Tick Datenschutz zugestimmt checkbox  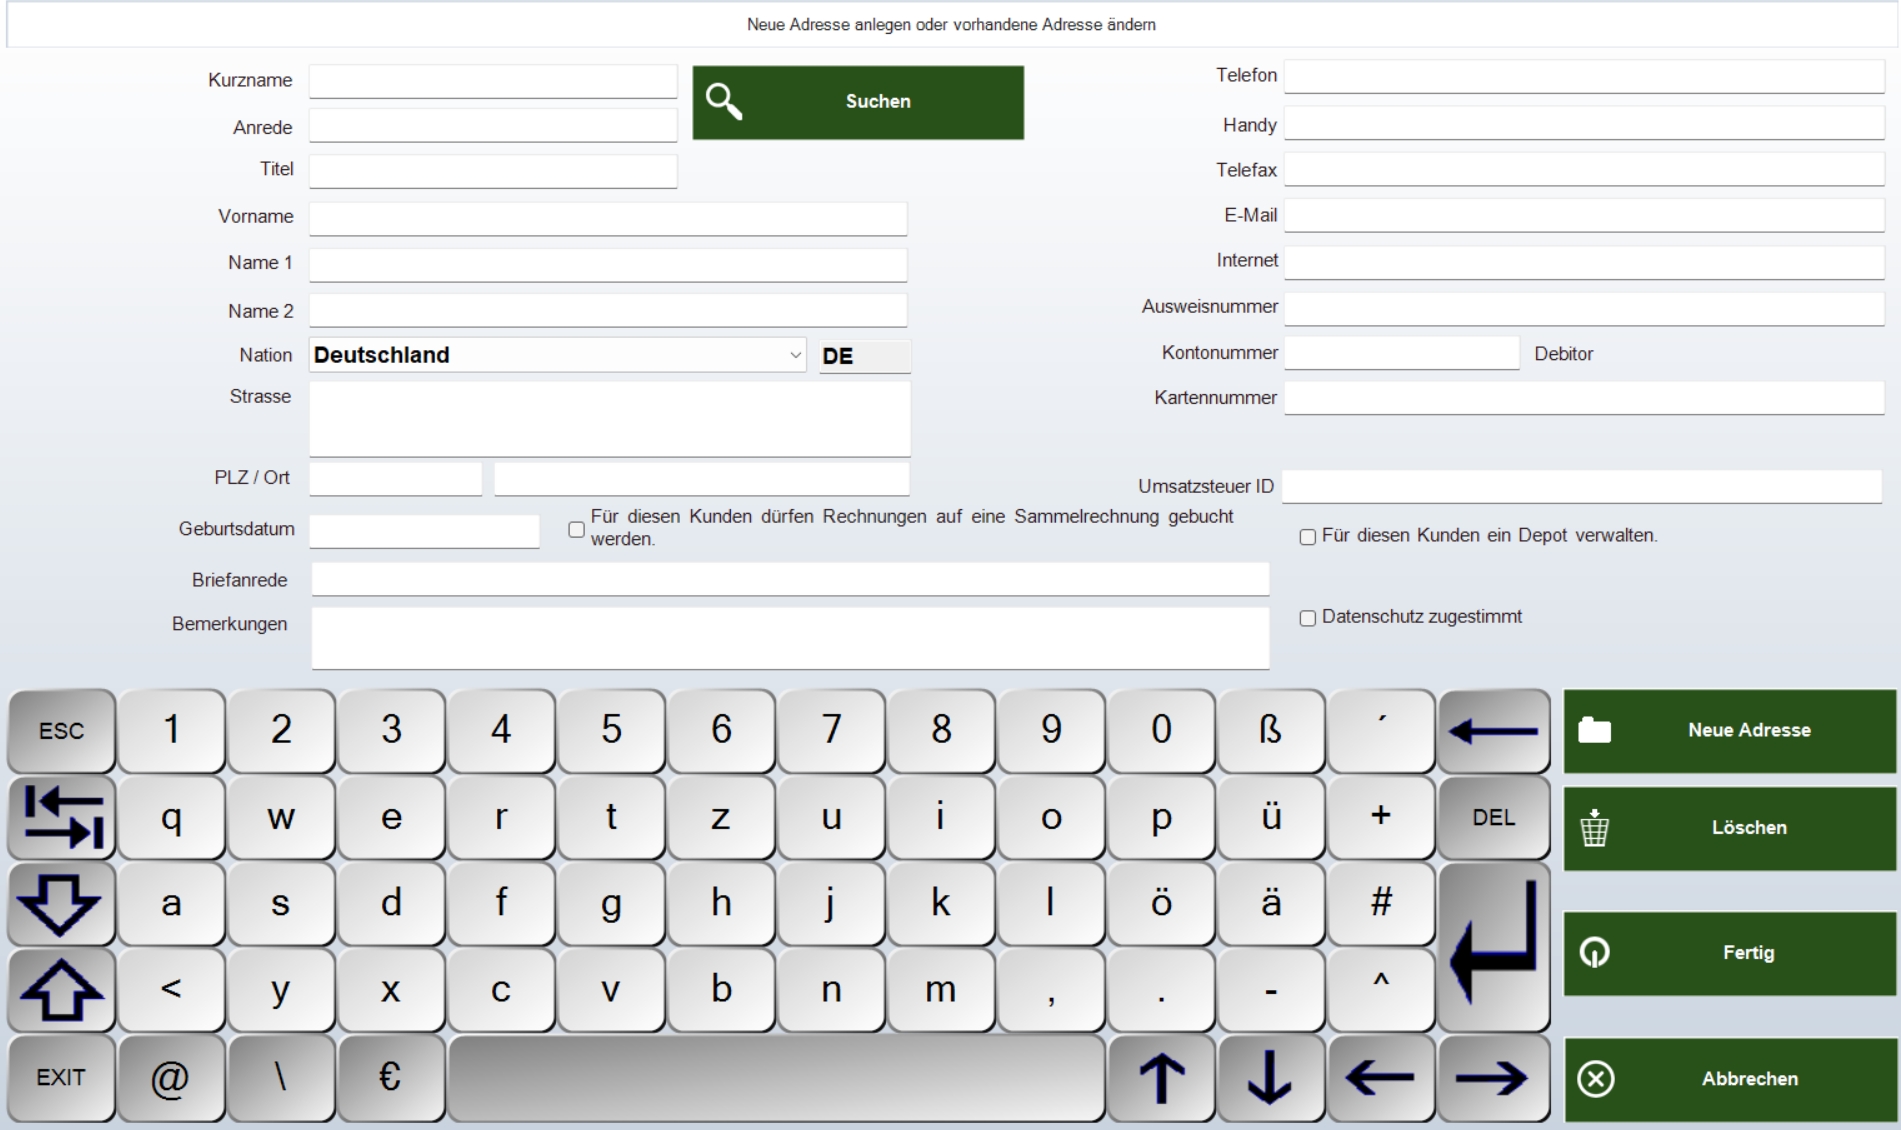[1307, 618]
